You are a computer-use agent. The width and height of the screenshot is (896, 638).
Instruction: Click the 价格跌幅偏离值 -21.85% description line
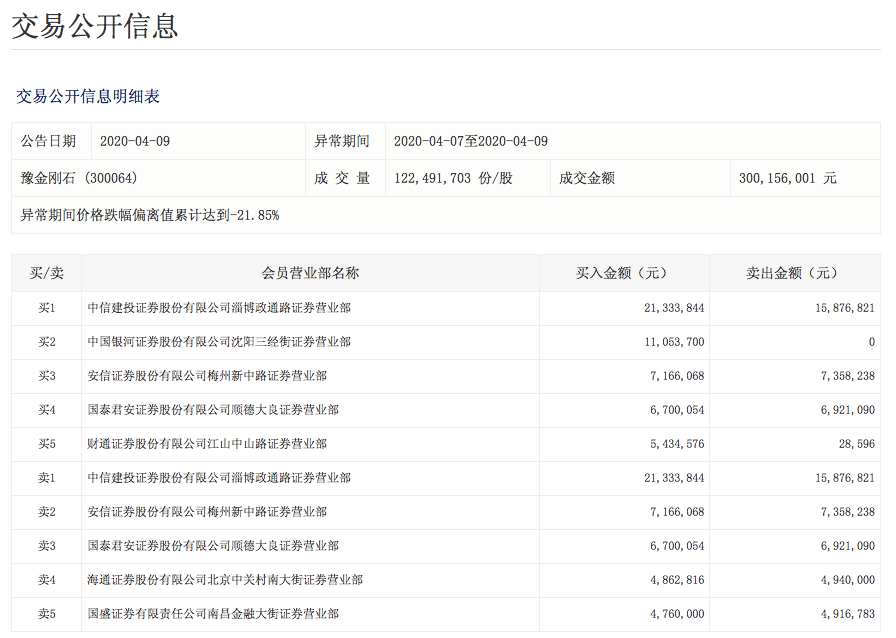(x=150, y=215)
